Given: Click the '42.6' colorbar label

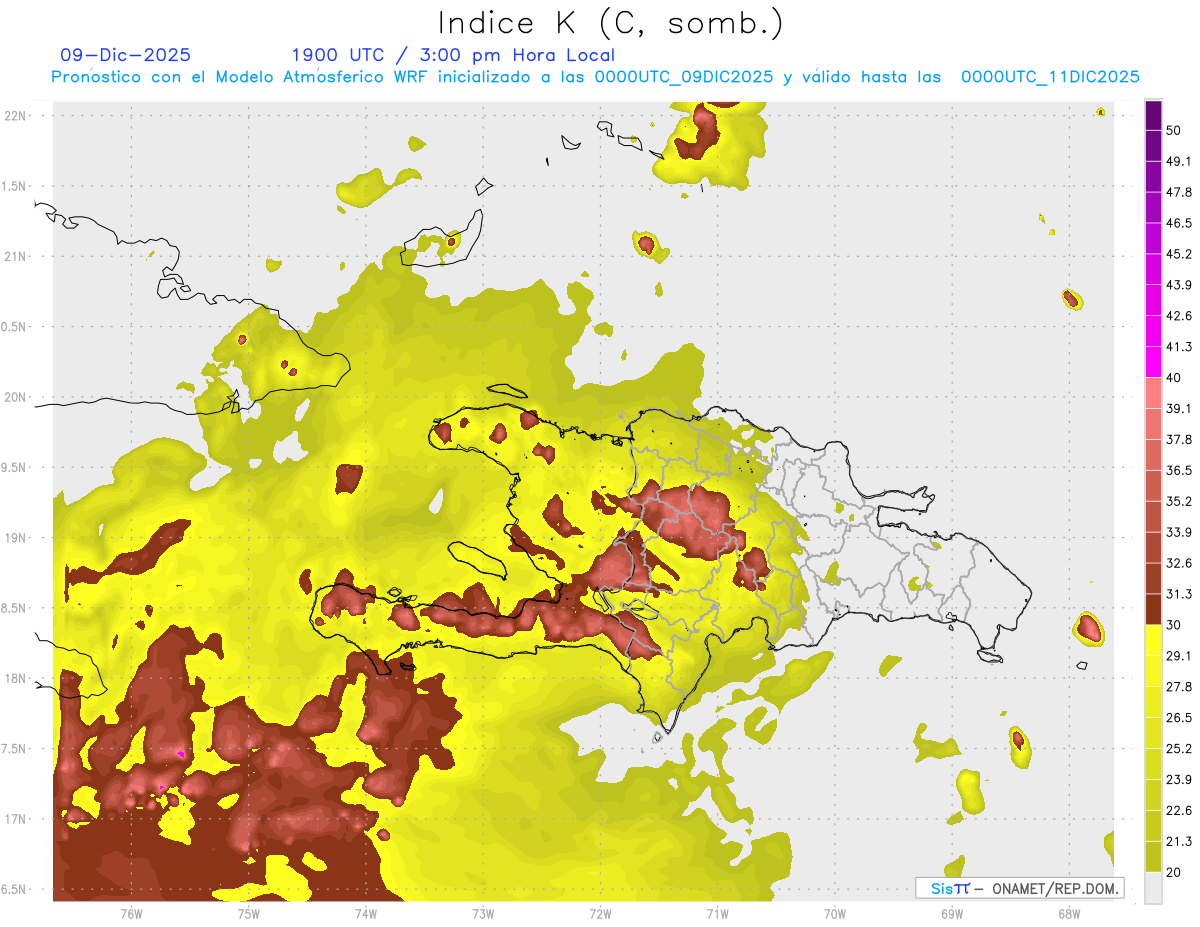Looking at the screenshot, I should [1179, 316].
